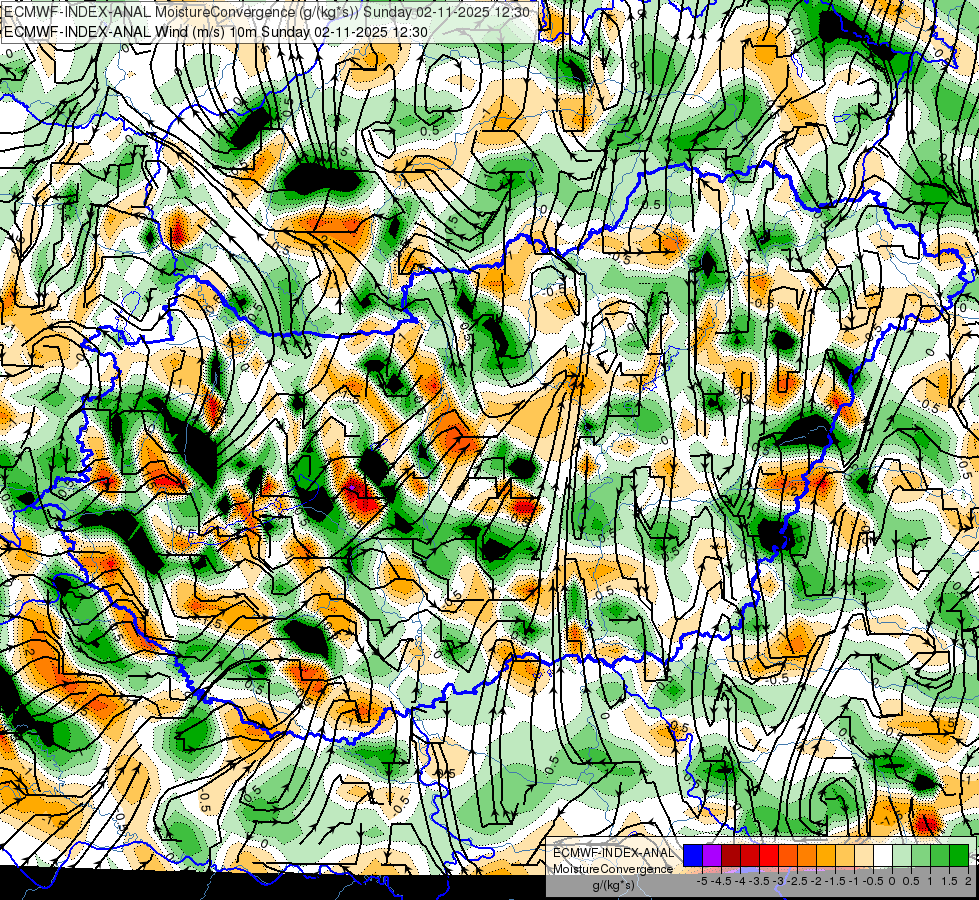979x900 pixels.
Task: Click the -2 tick label on the legend scale
Action: 816,881
